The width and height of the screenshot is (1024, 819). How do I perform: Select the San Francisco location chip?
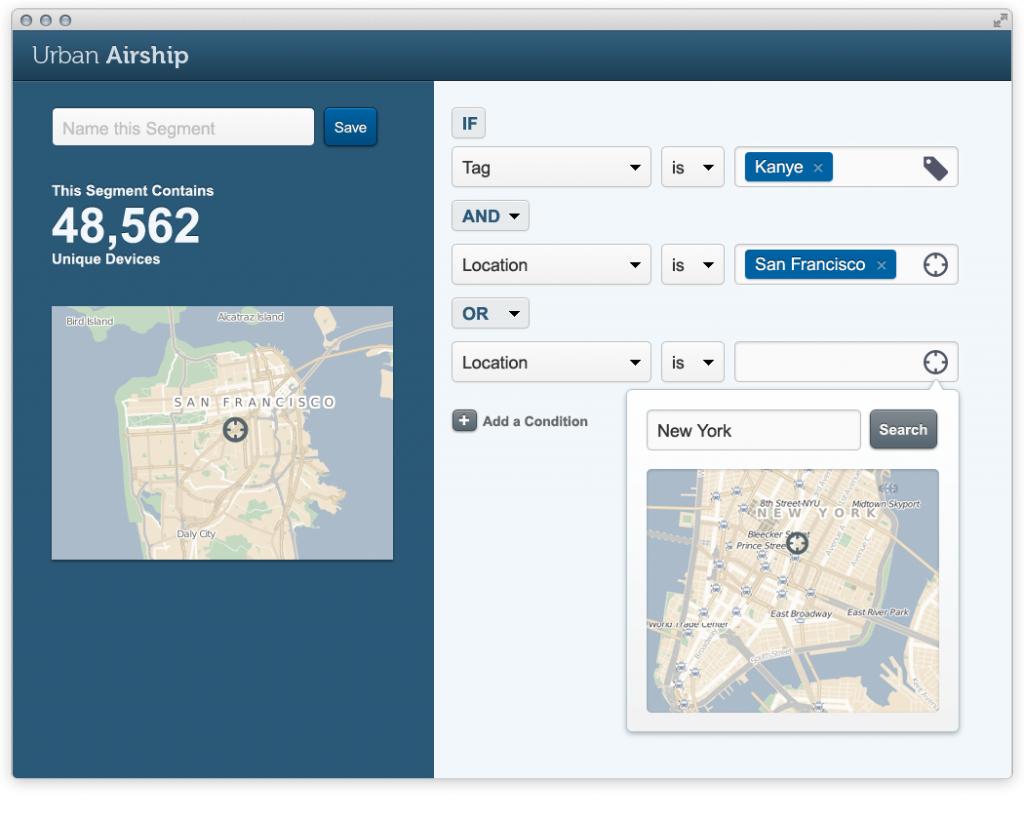click(x=820, y=265)
